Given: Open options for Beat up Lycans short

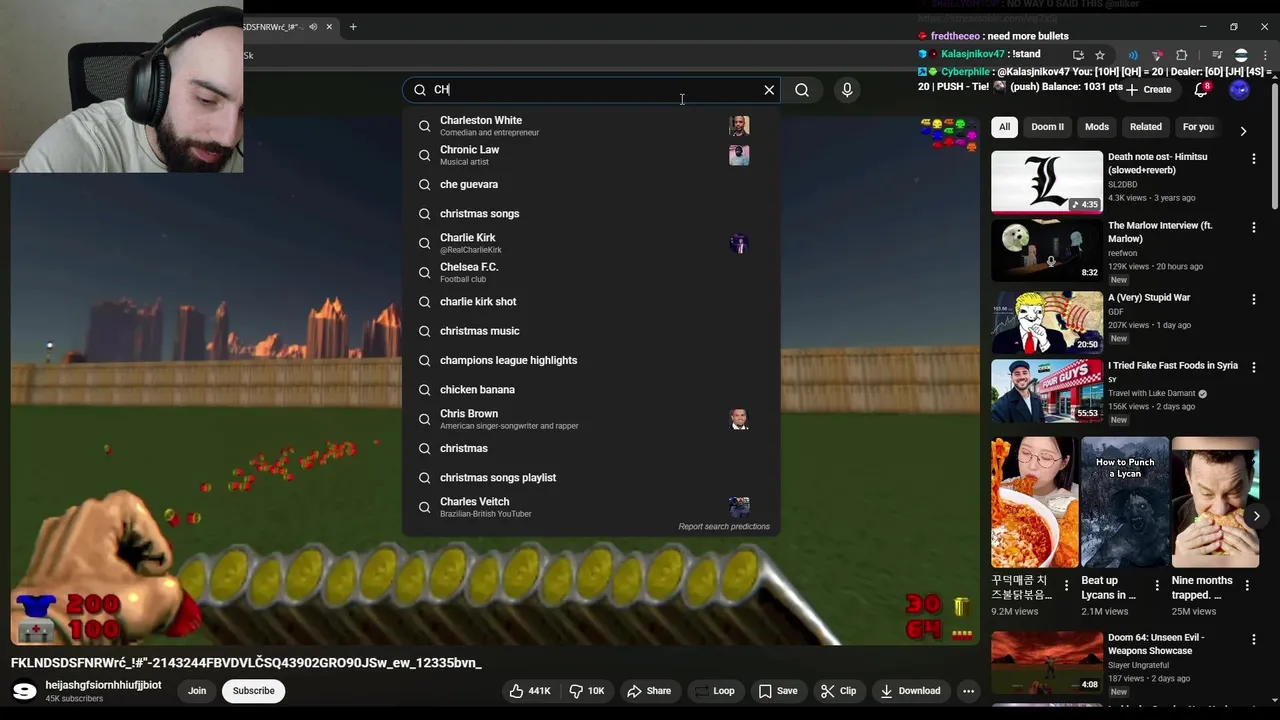Looking at the screenshot, I should [x=1157, y=585].
